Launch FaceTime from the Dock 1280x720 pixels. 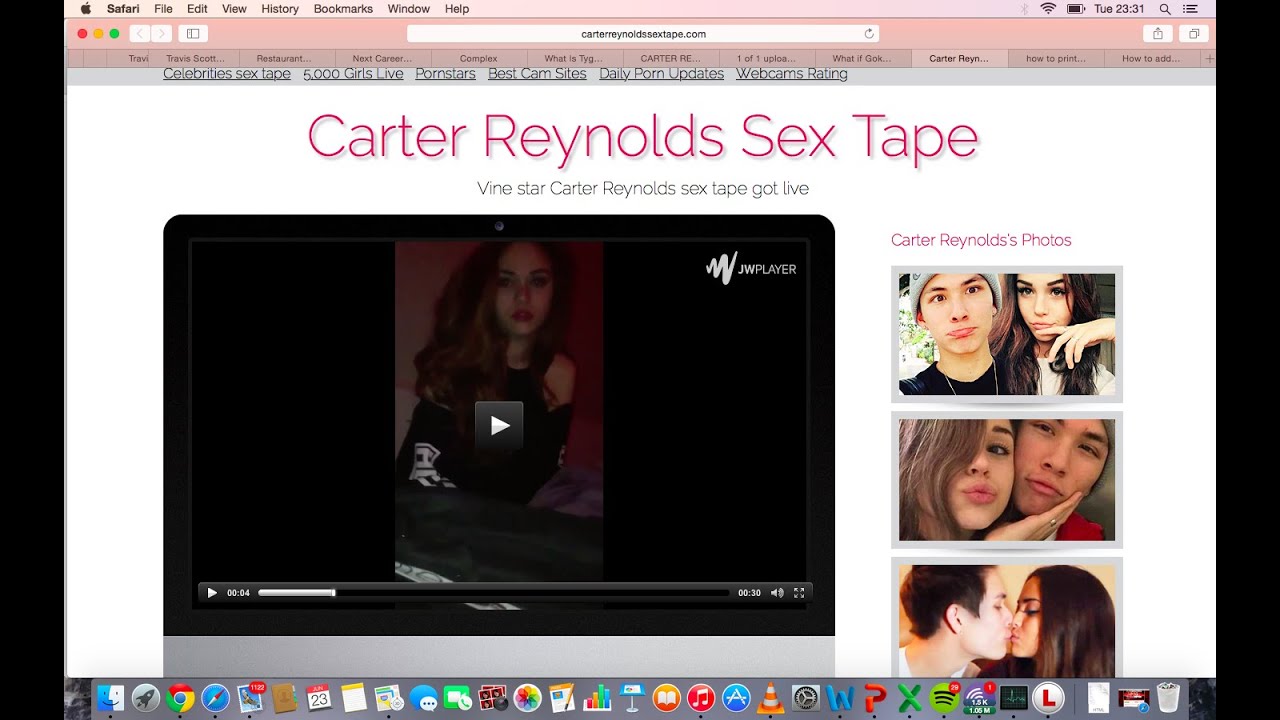[457, 698]
